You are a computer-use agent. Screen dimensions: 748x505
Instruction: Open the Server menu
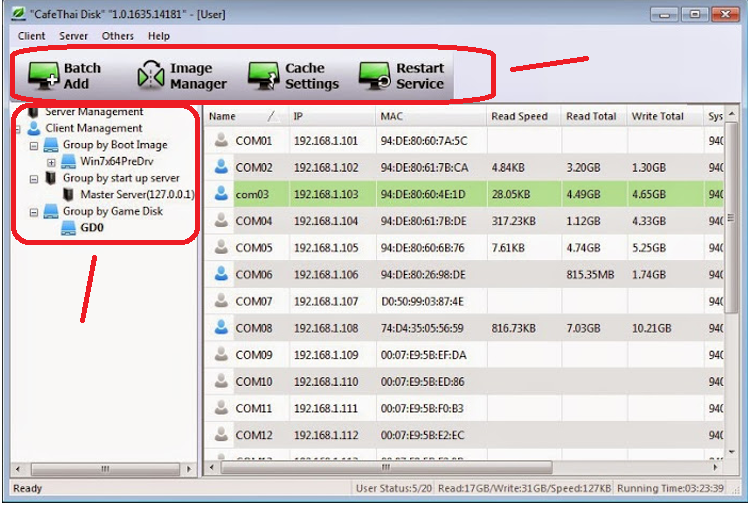73,36
